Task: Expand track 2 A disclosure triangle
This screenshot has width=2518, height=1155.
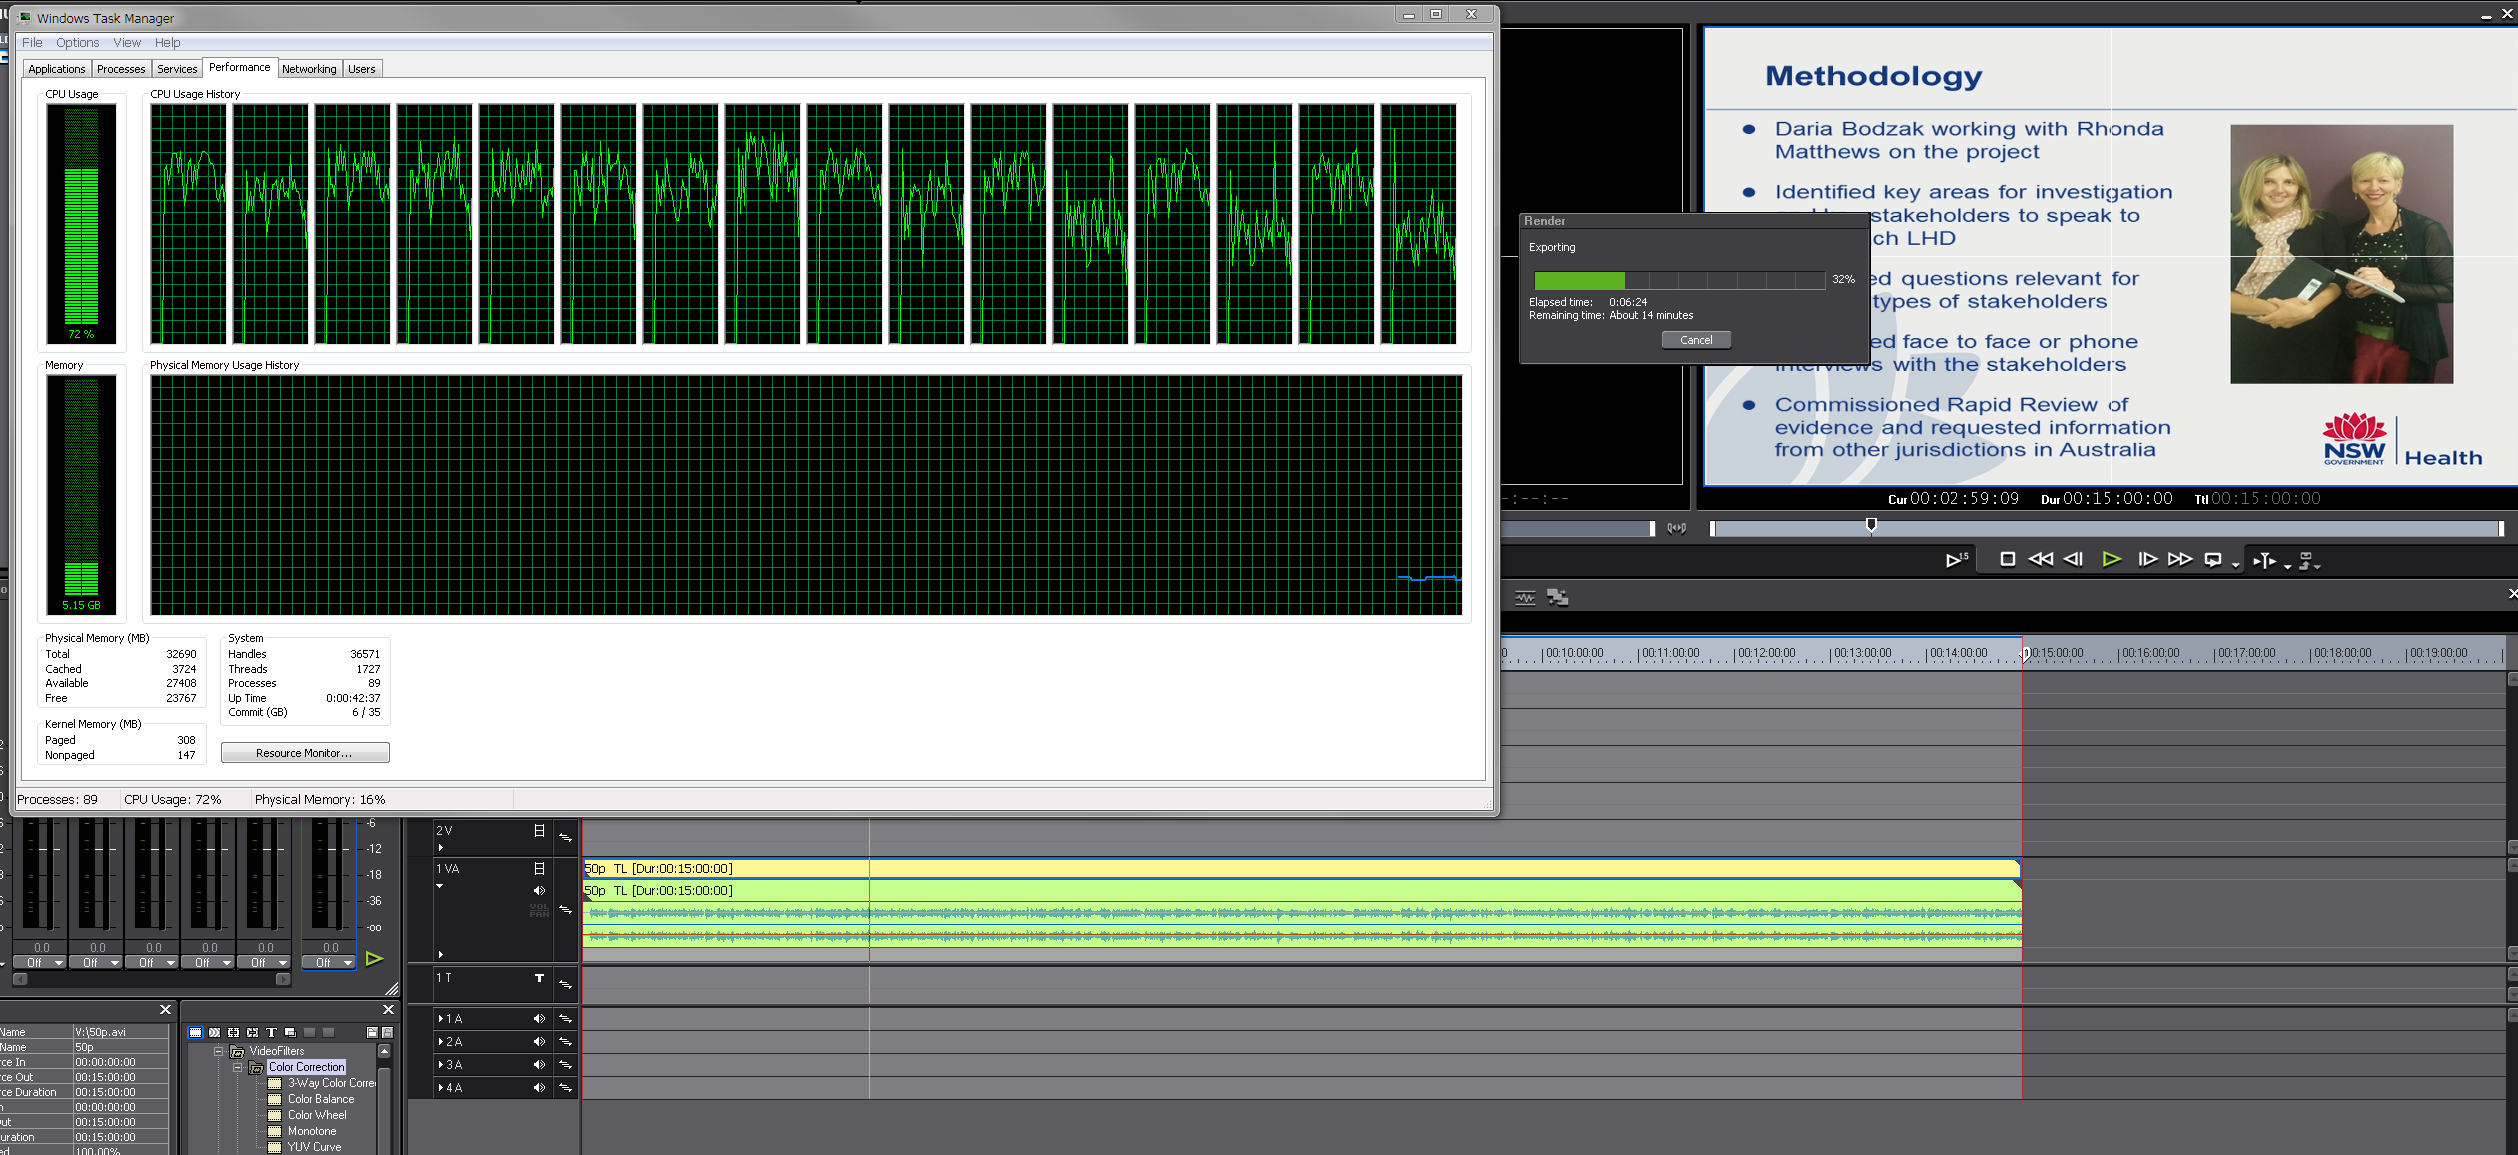Action: 441,1042
